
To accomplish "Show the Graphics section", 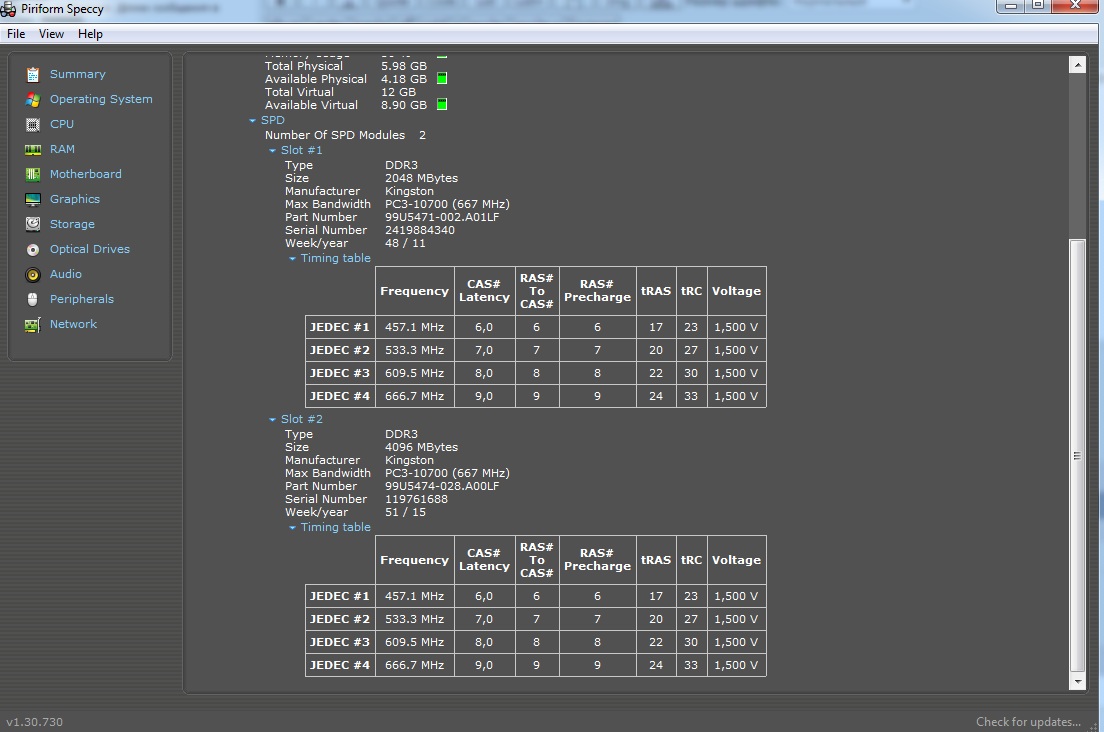I will [75, 199].
